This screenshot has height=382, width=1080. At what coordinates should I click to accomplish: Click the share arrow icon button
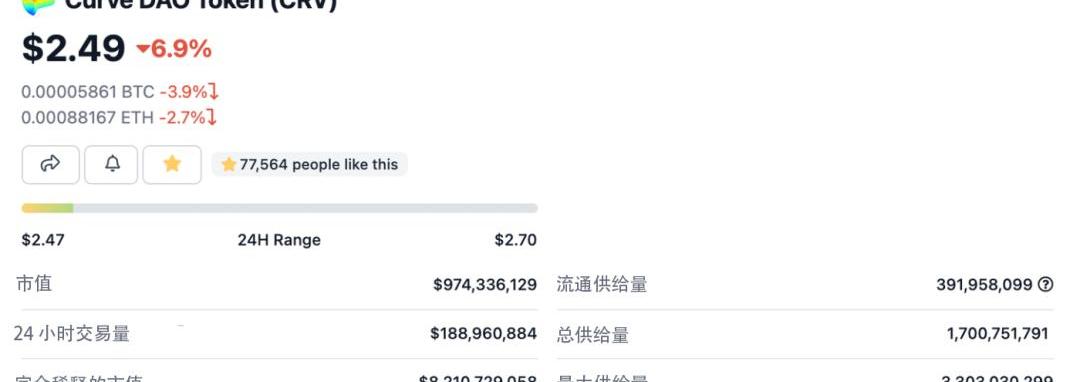tap(50, 165)
